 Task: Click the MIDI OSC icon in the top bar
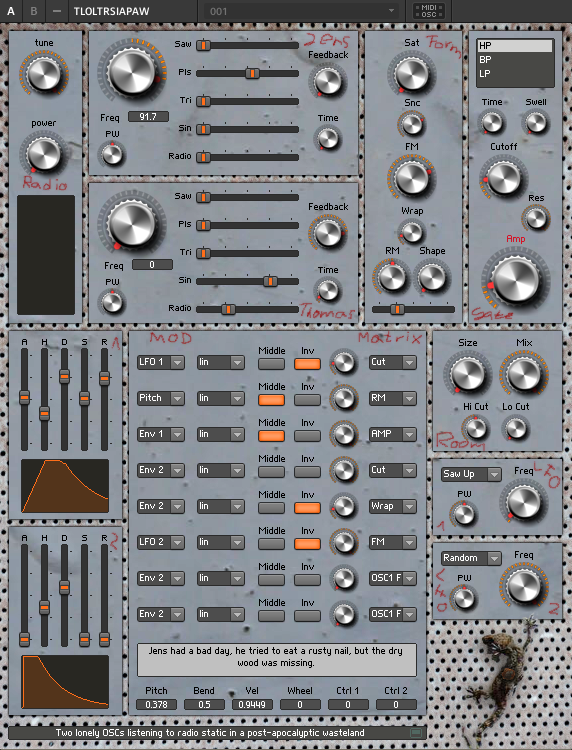429,11
